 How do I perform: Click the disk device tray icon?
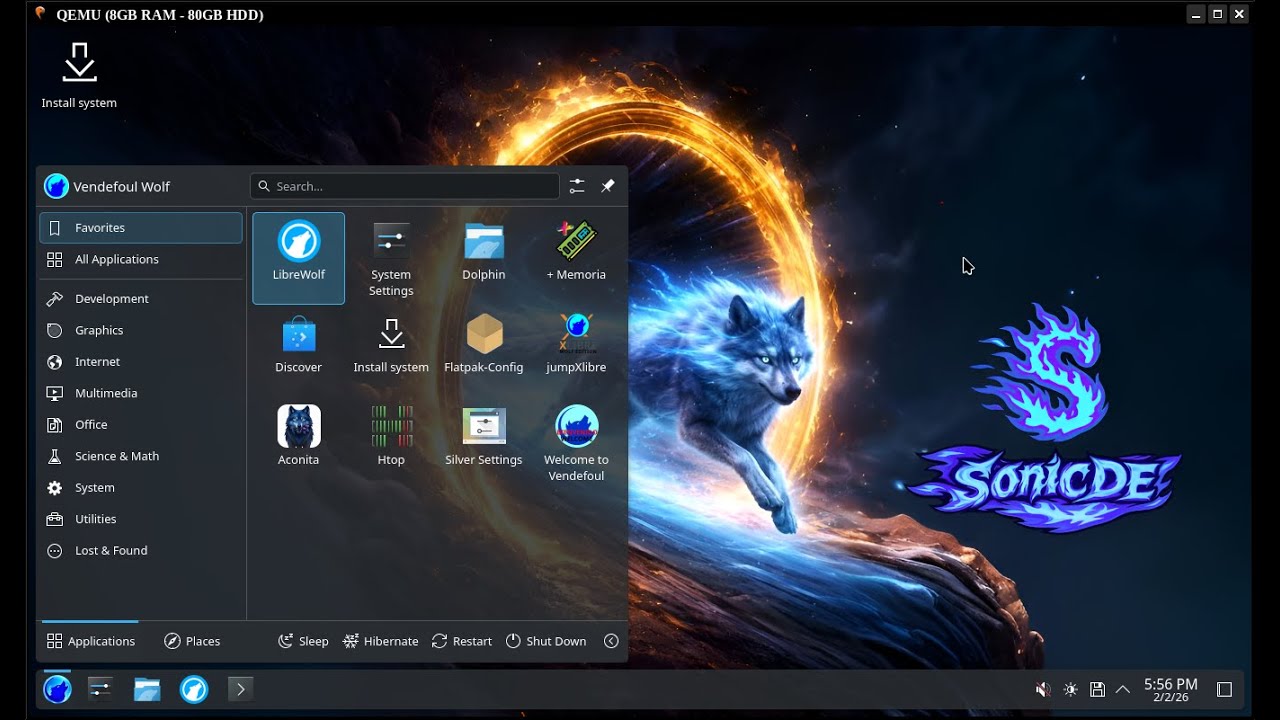1097,689
